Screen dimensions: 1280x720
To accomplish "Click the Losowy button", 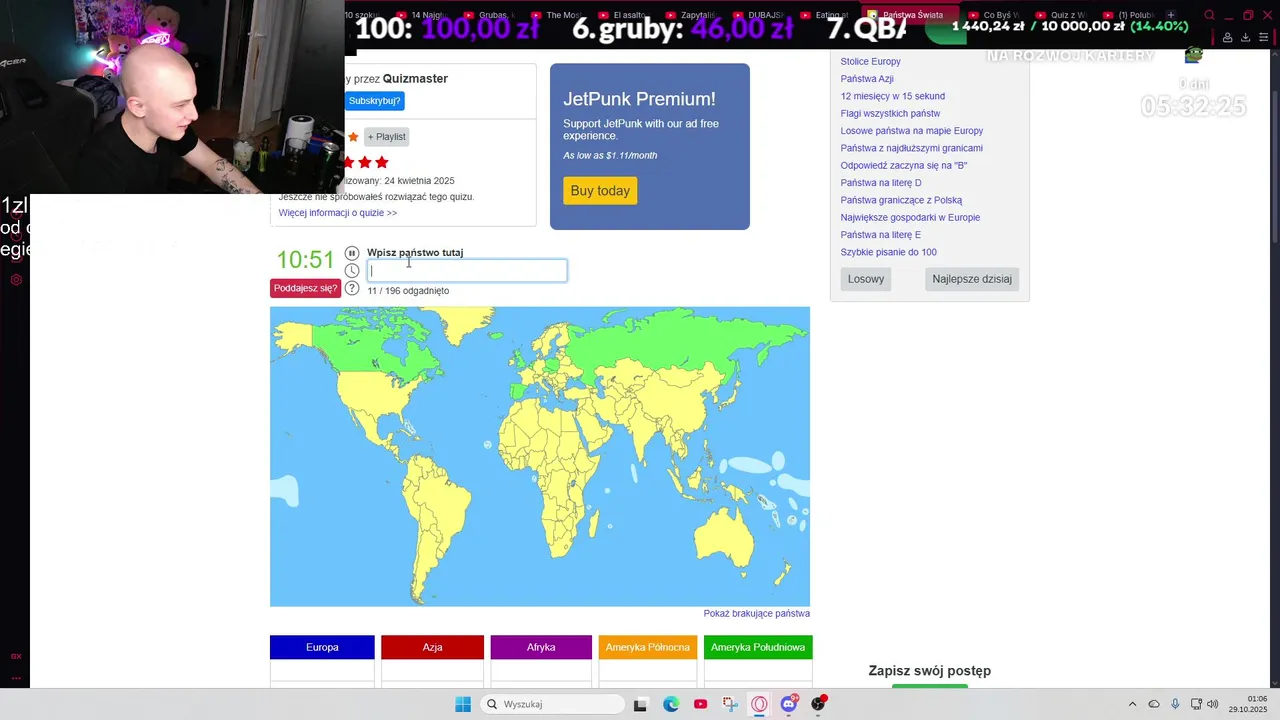I will click(866, 279).
